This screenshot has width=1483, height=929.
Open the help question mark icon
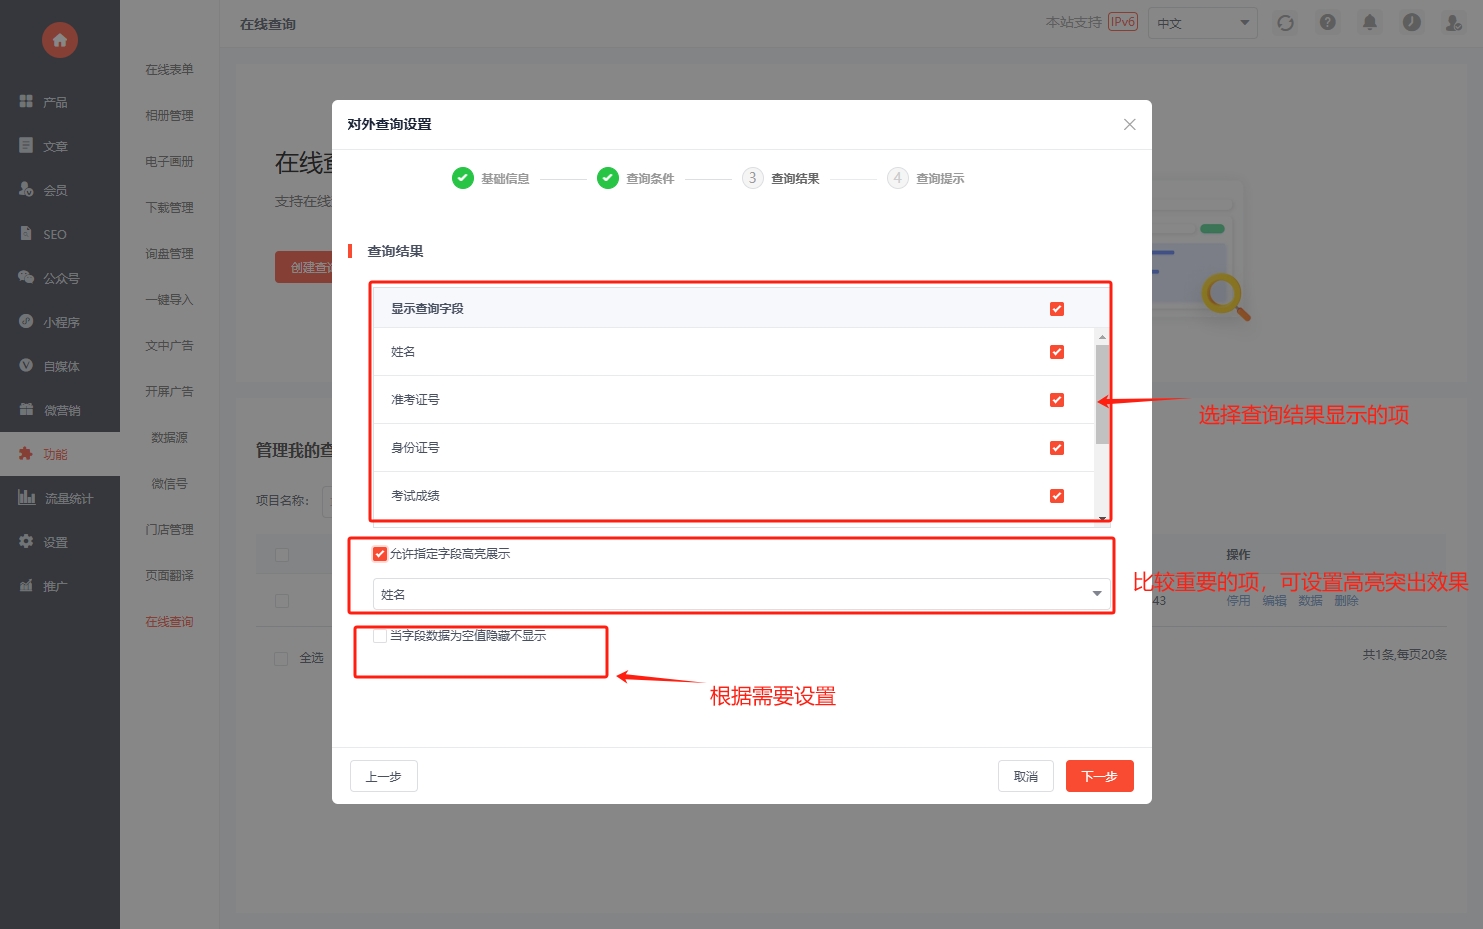pos(1327,22)
